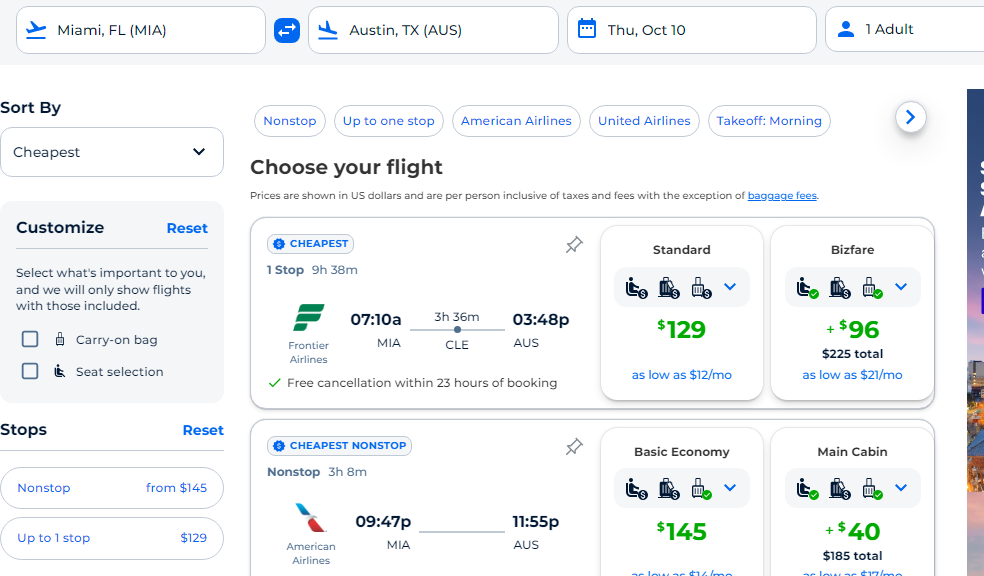Swap origin and destination airports
984x576 pixels.
tap(287, 30)
